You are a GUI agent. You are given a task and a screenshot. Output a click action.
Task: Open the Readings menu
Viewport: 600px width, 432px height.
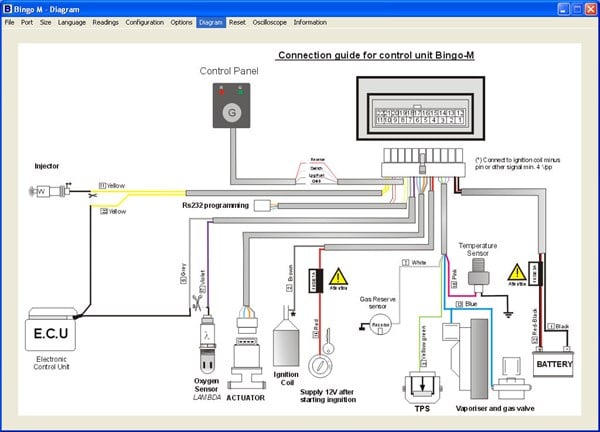click(x=105, y=21)
